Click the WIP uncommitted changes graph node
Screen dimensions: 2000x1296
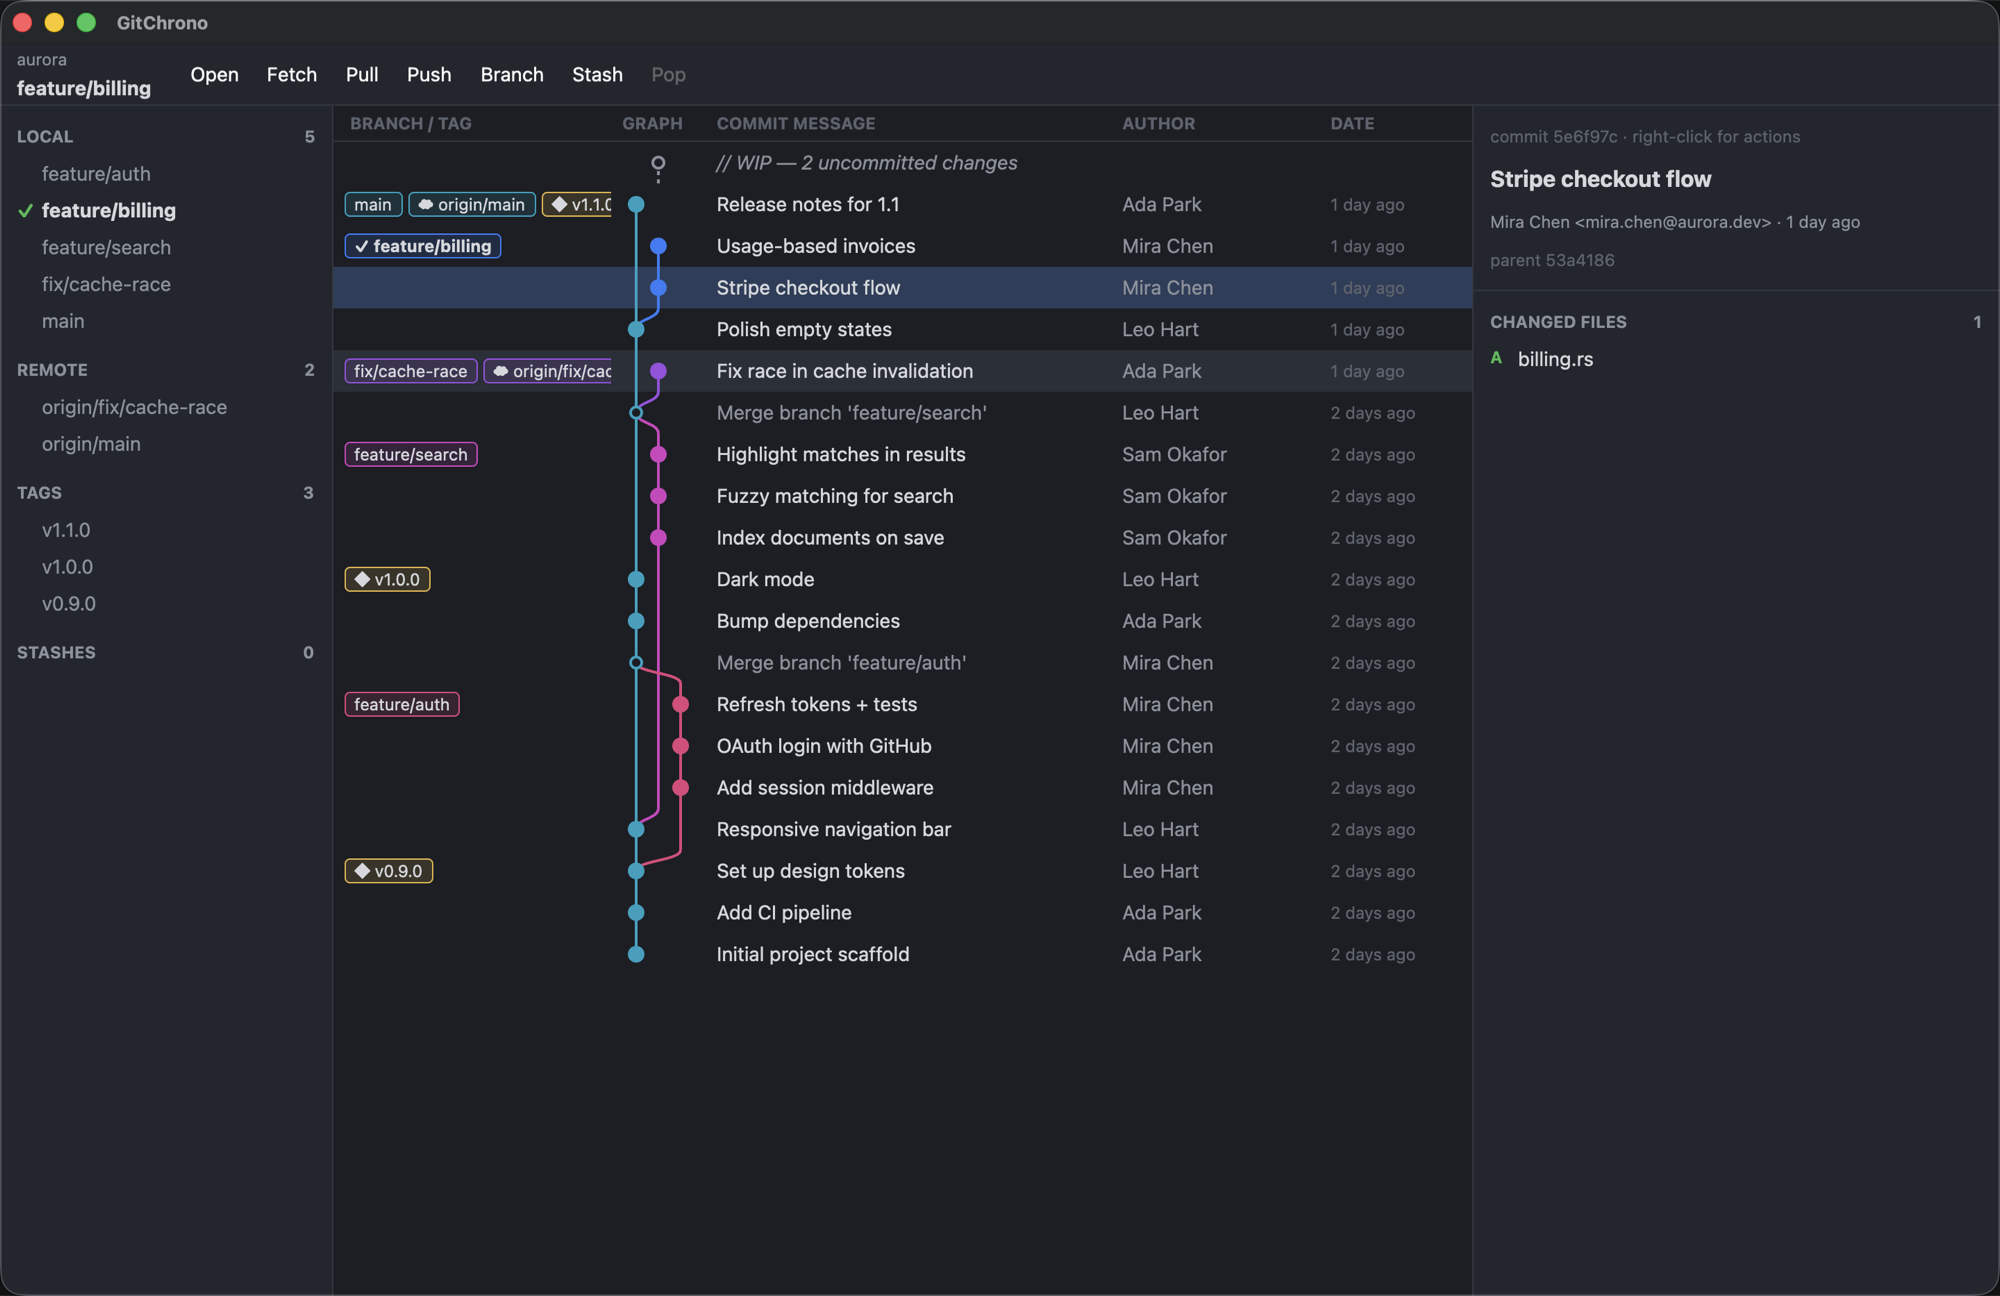[x=658, y=163]
